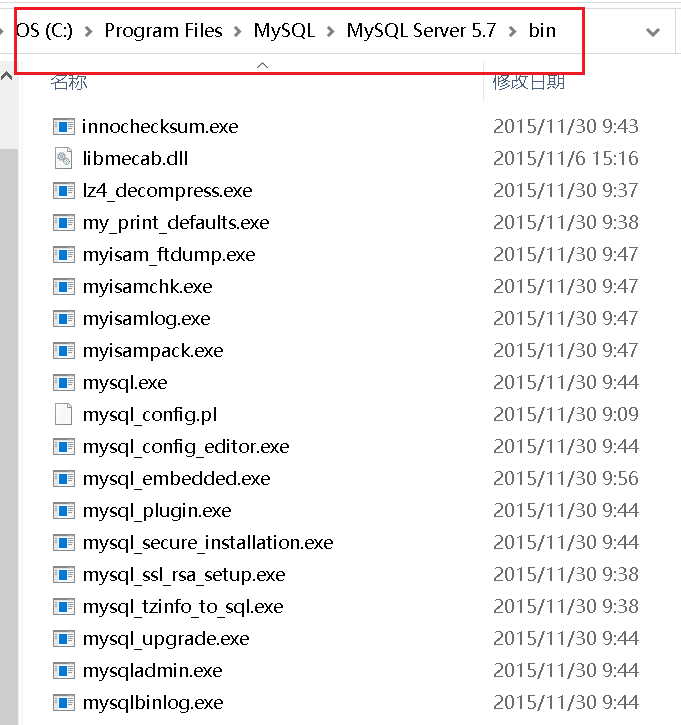This screenshot has height=725, width=681.
Task: Select the file name mysql_config.pl
Action: click(x=150, y=415)
